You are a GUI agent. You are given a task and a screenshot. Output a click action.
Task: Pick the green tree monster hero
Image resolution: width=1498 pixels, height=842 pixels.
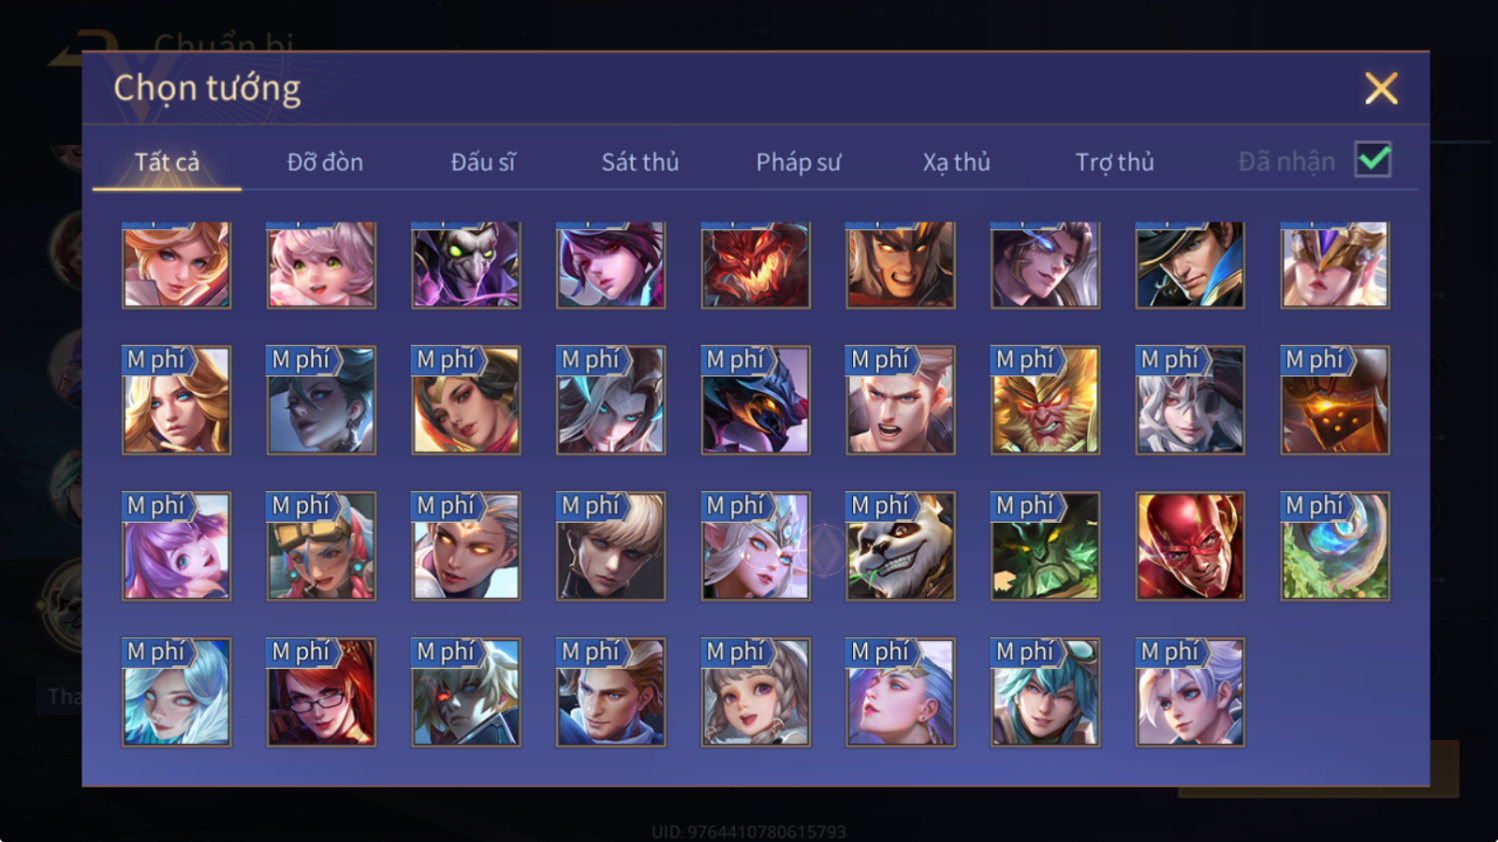point(1045,546)
